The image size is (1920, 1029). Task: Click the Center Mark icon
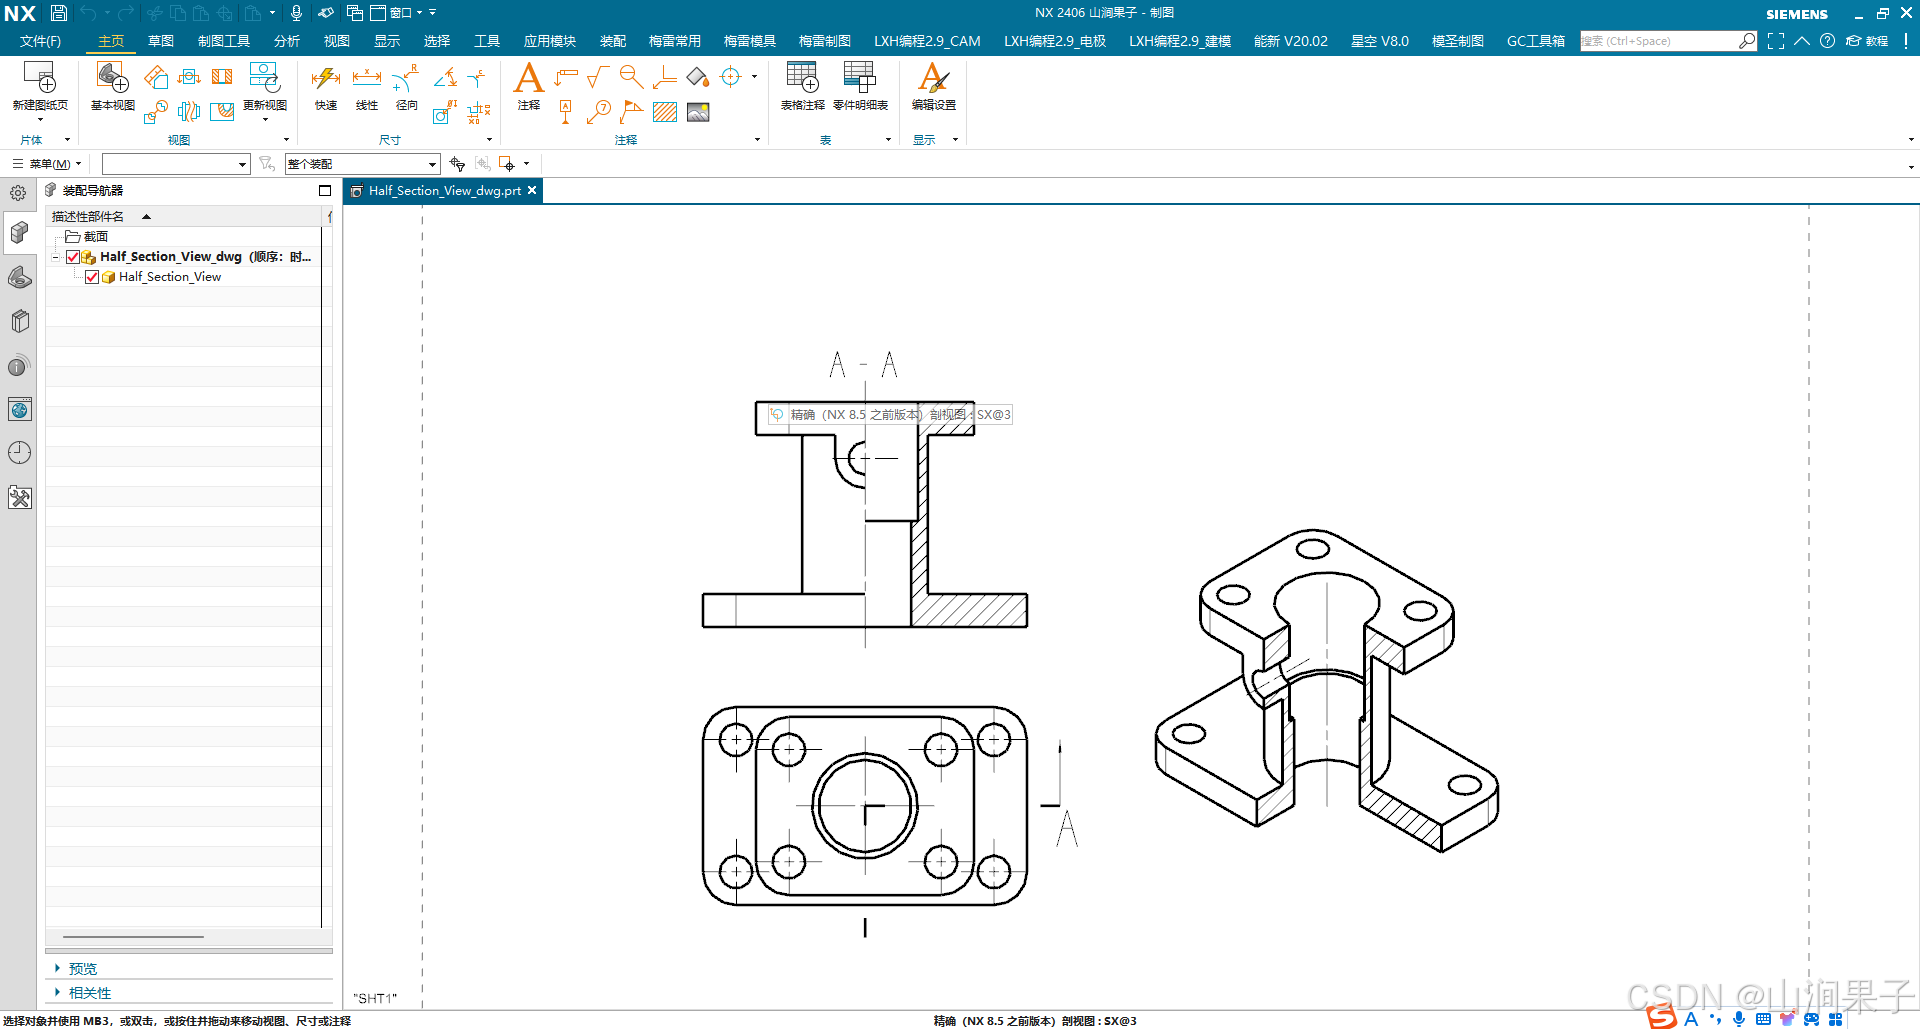tap(731, 77)
